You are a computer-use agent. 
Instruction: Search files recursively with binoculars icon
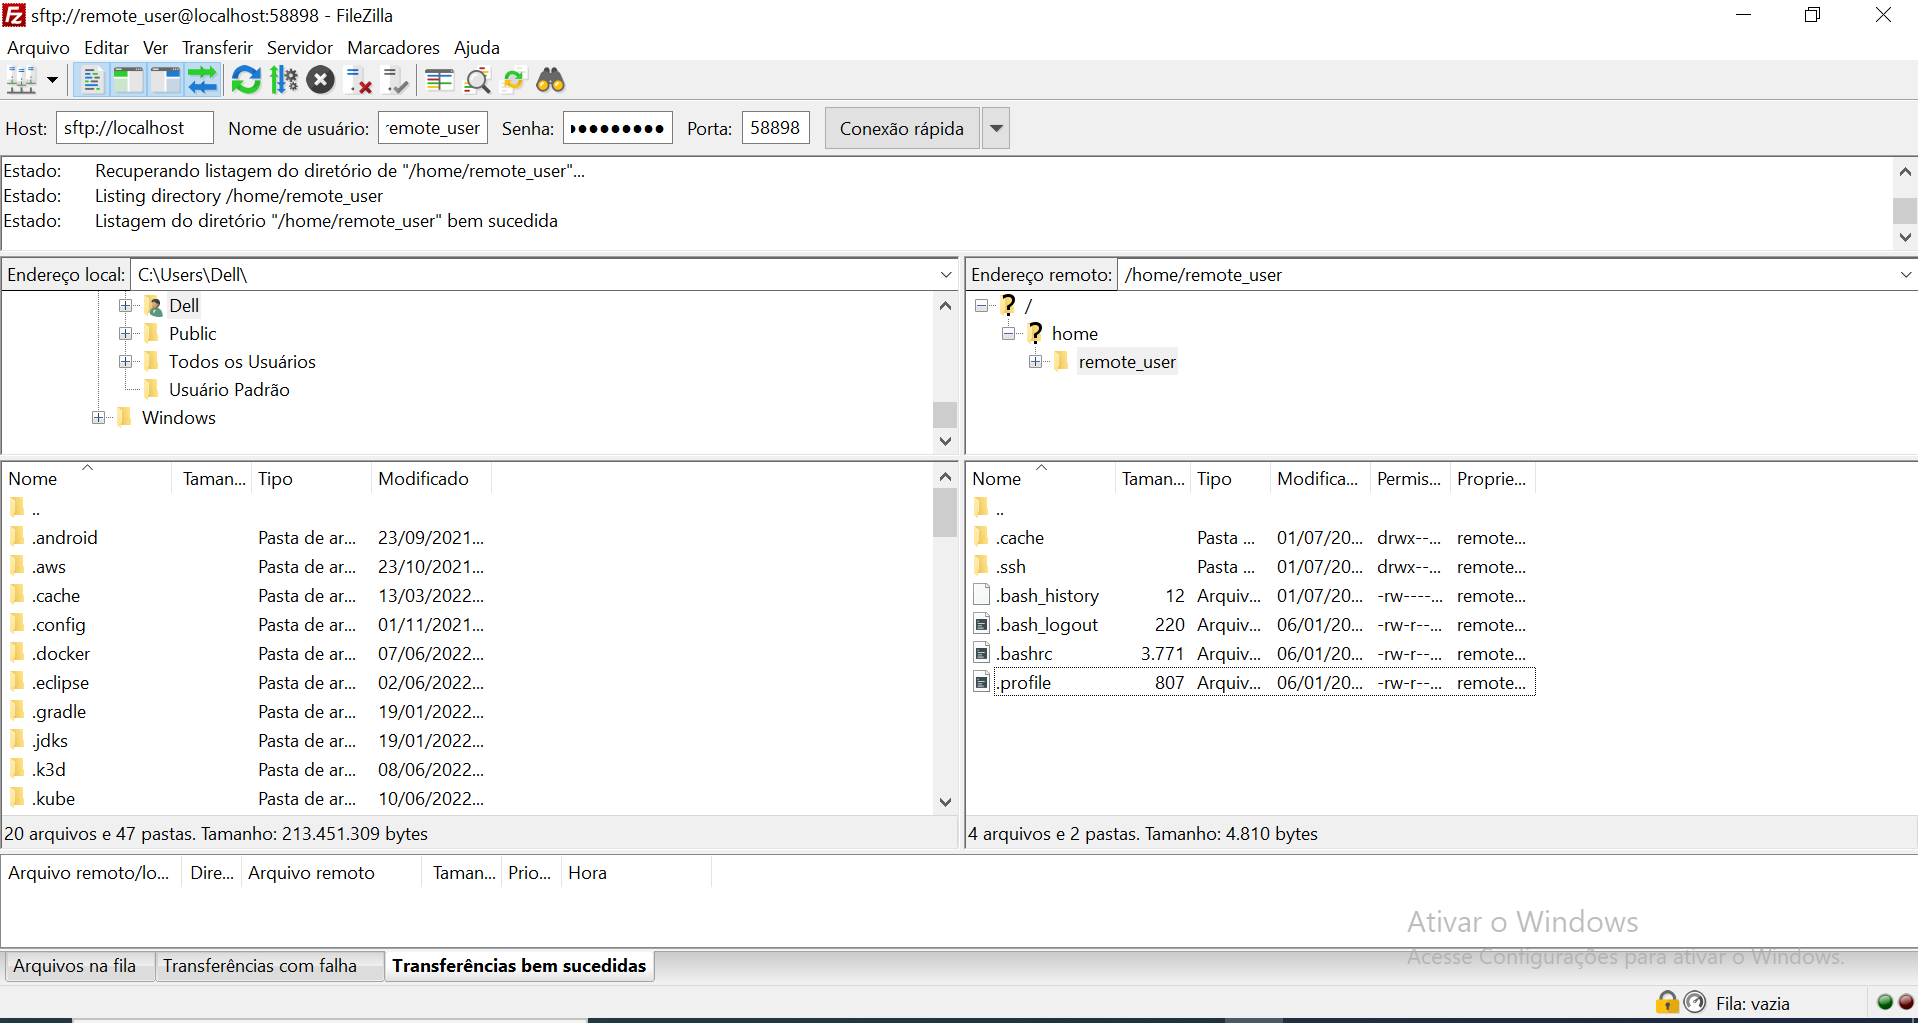[x=551, y=80]
